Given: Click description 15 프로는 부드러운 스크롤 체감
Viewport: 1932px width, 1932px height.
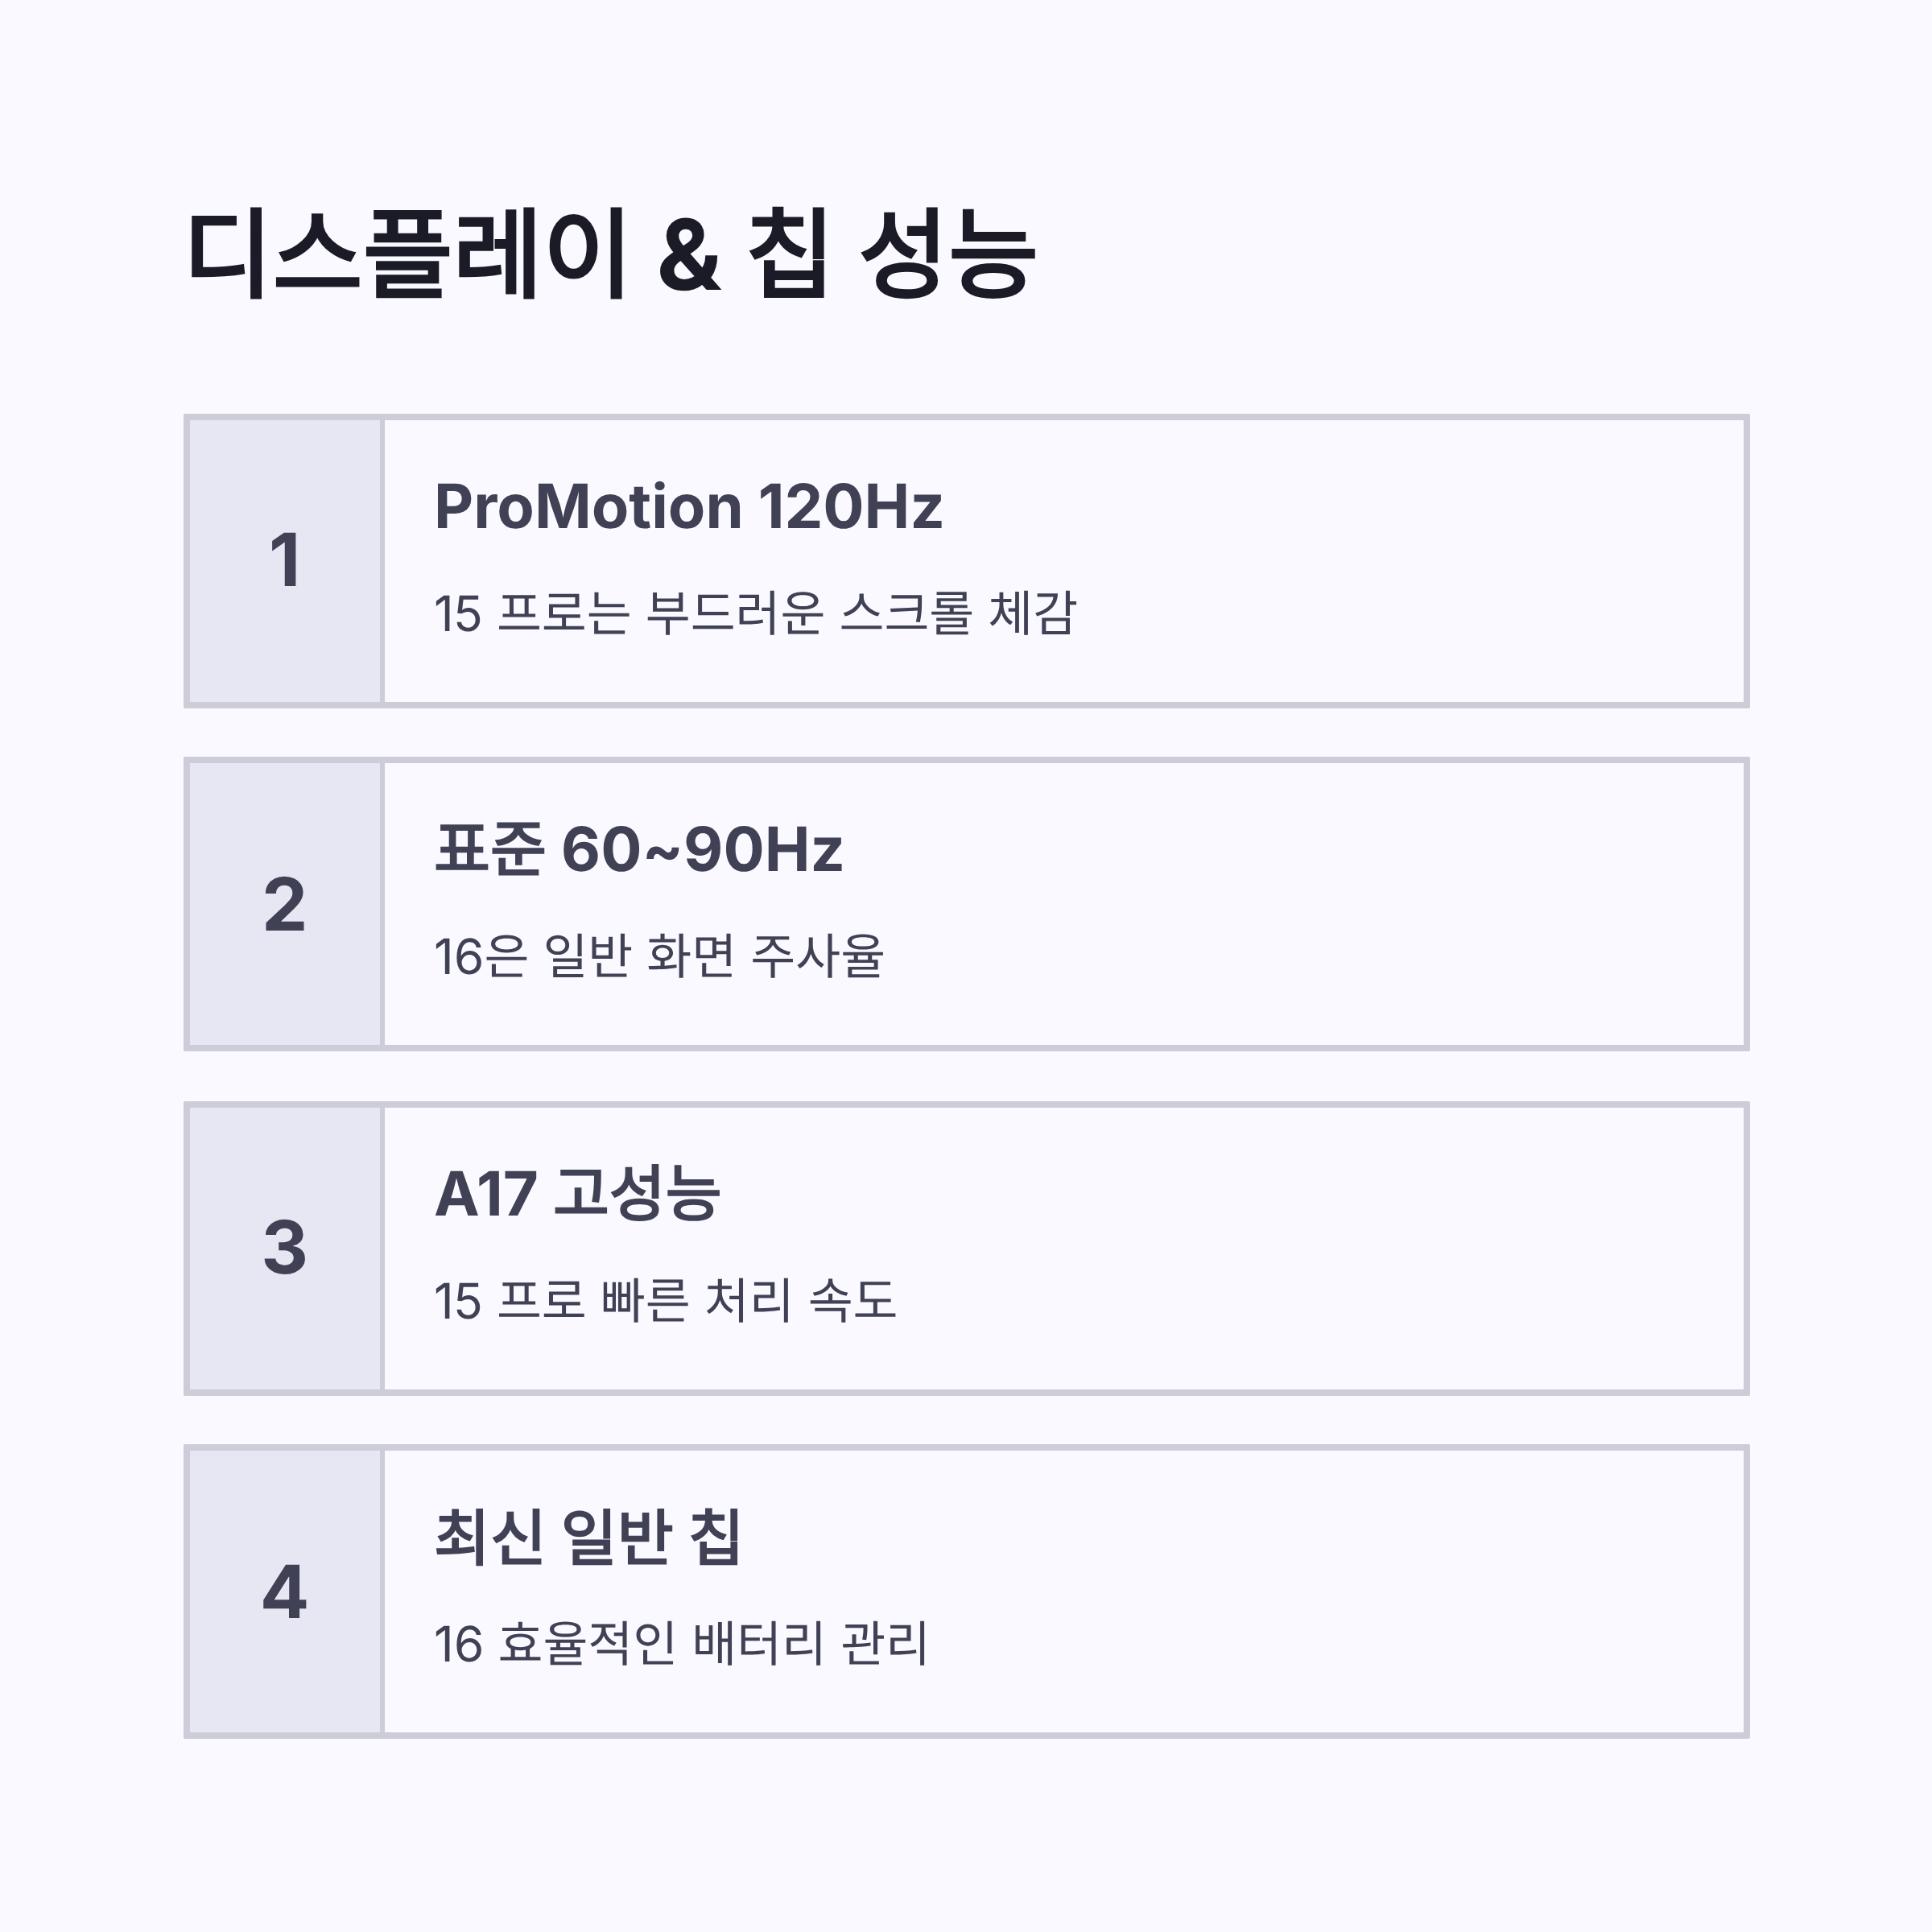Looking at the screenshot, I should (755, 613).
